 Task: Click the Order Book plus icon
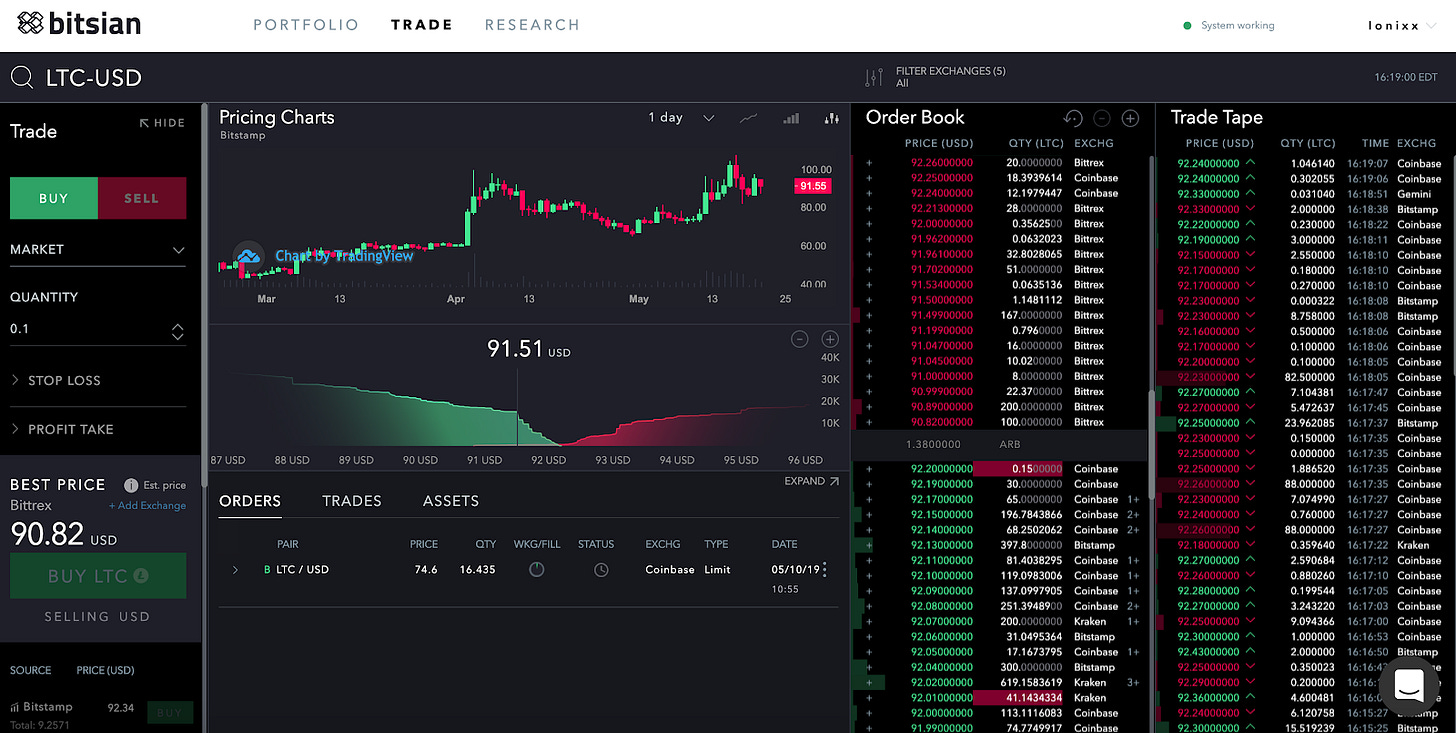[x=1130, y=118]
